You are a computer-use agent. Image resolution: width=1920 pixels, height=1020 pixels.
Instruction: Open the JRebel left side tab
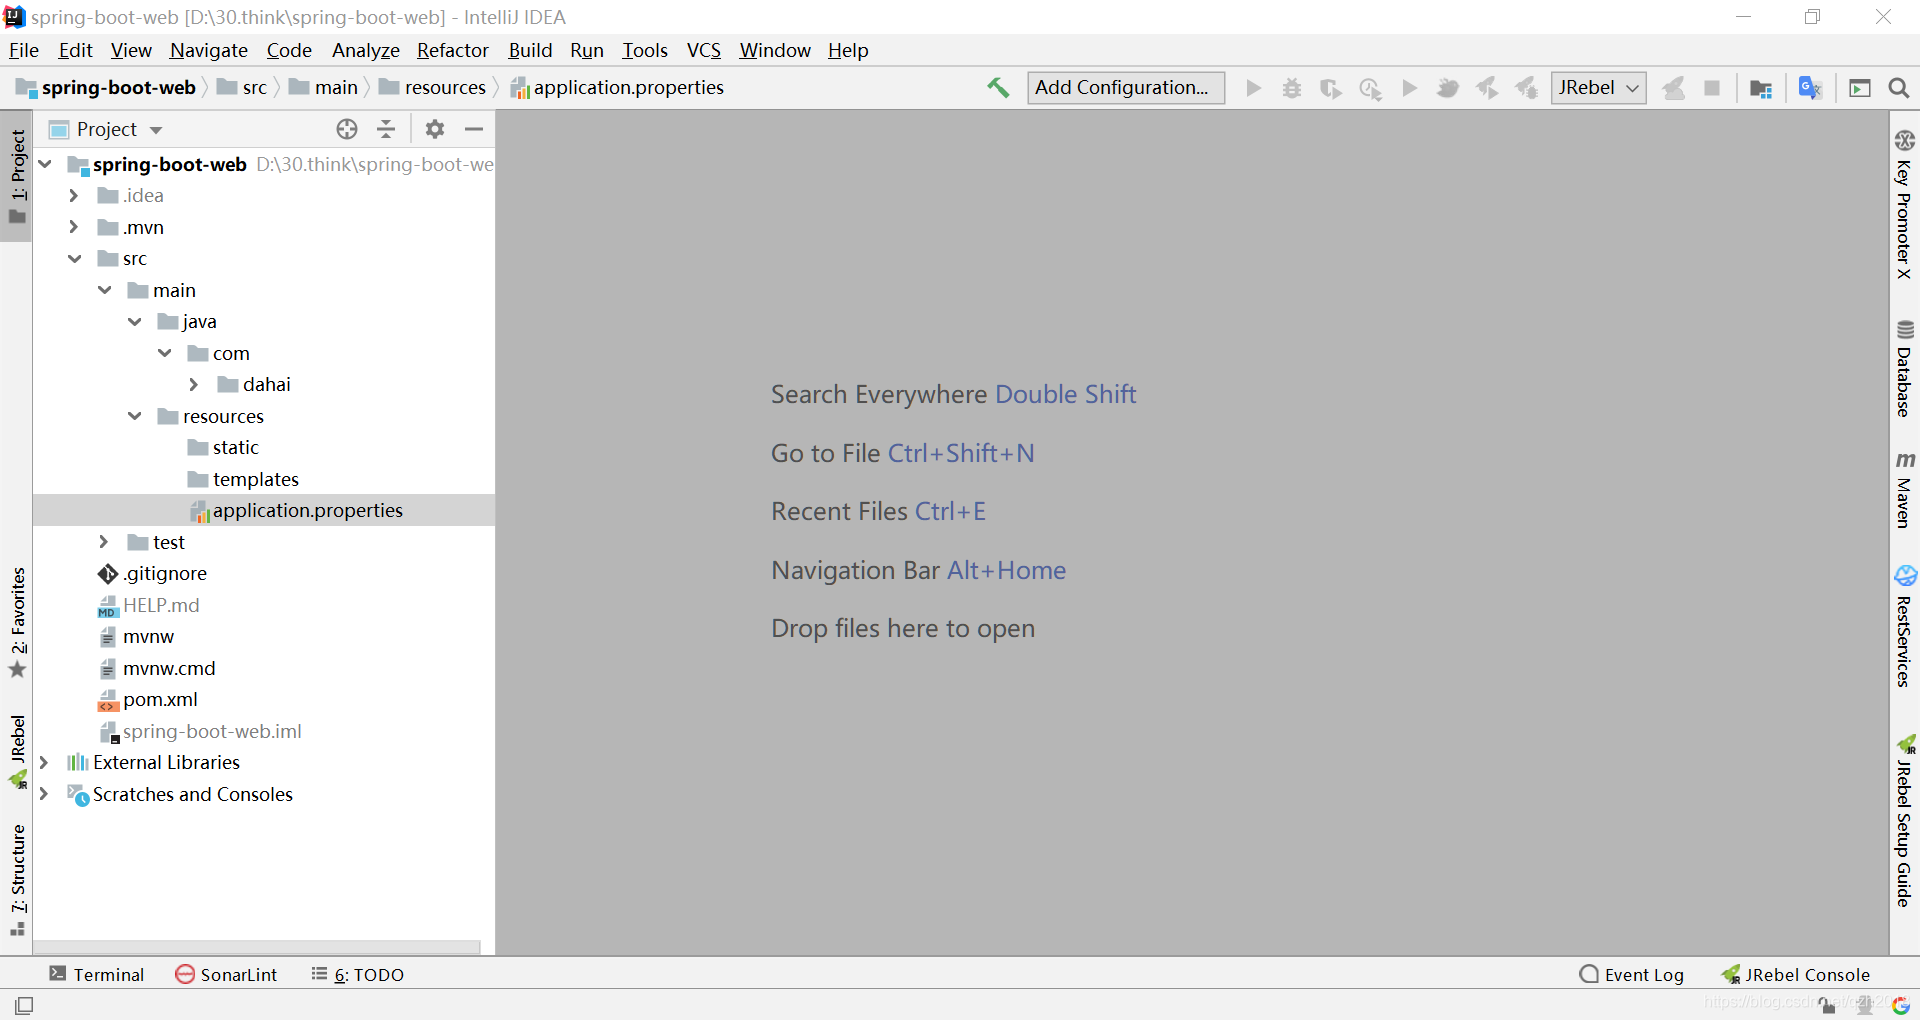click(x=17, y=752)
